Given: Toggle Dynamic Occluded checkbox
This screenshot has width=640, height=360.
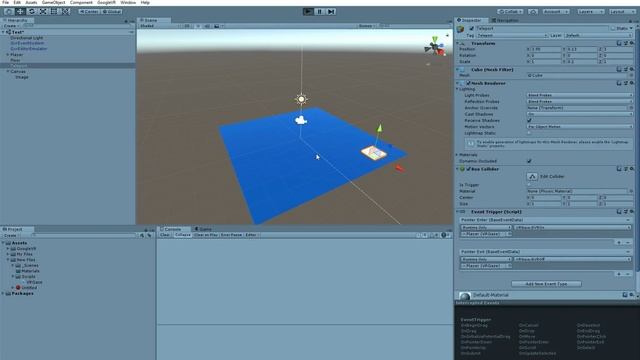Looking at the screenshot, I should 529,161.
